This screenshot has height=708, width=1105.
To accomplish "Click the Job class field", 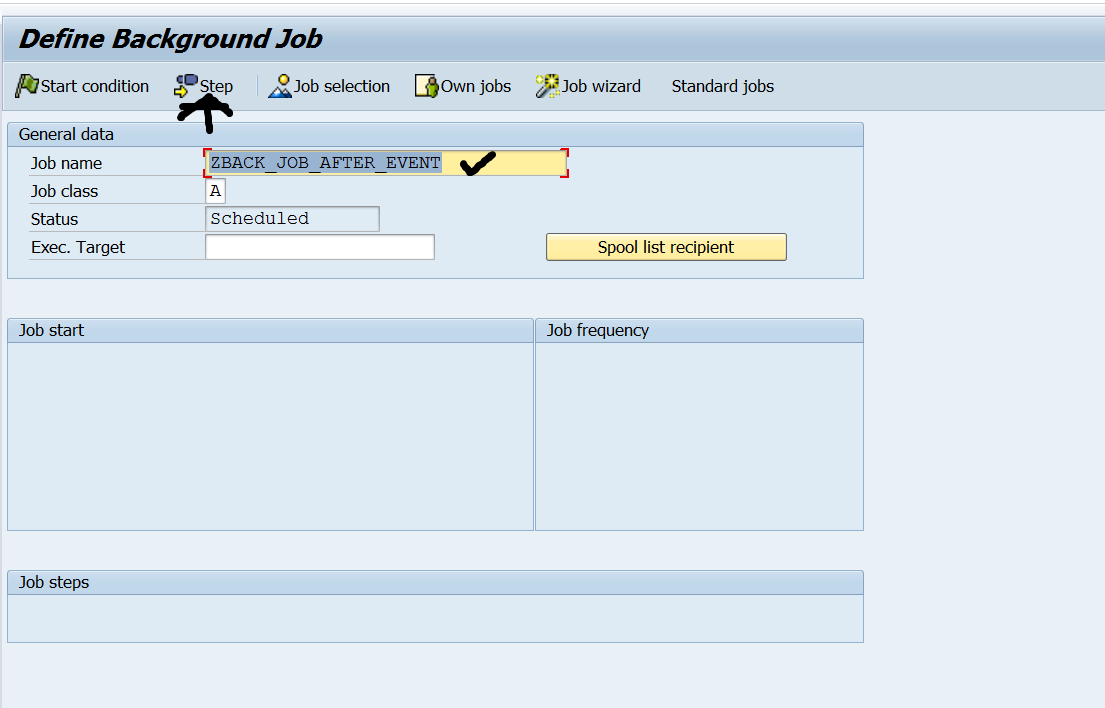I will coord(216,191).
